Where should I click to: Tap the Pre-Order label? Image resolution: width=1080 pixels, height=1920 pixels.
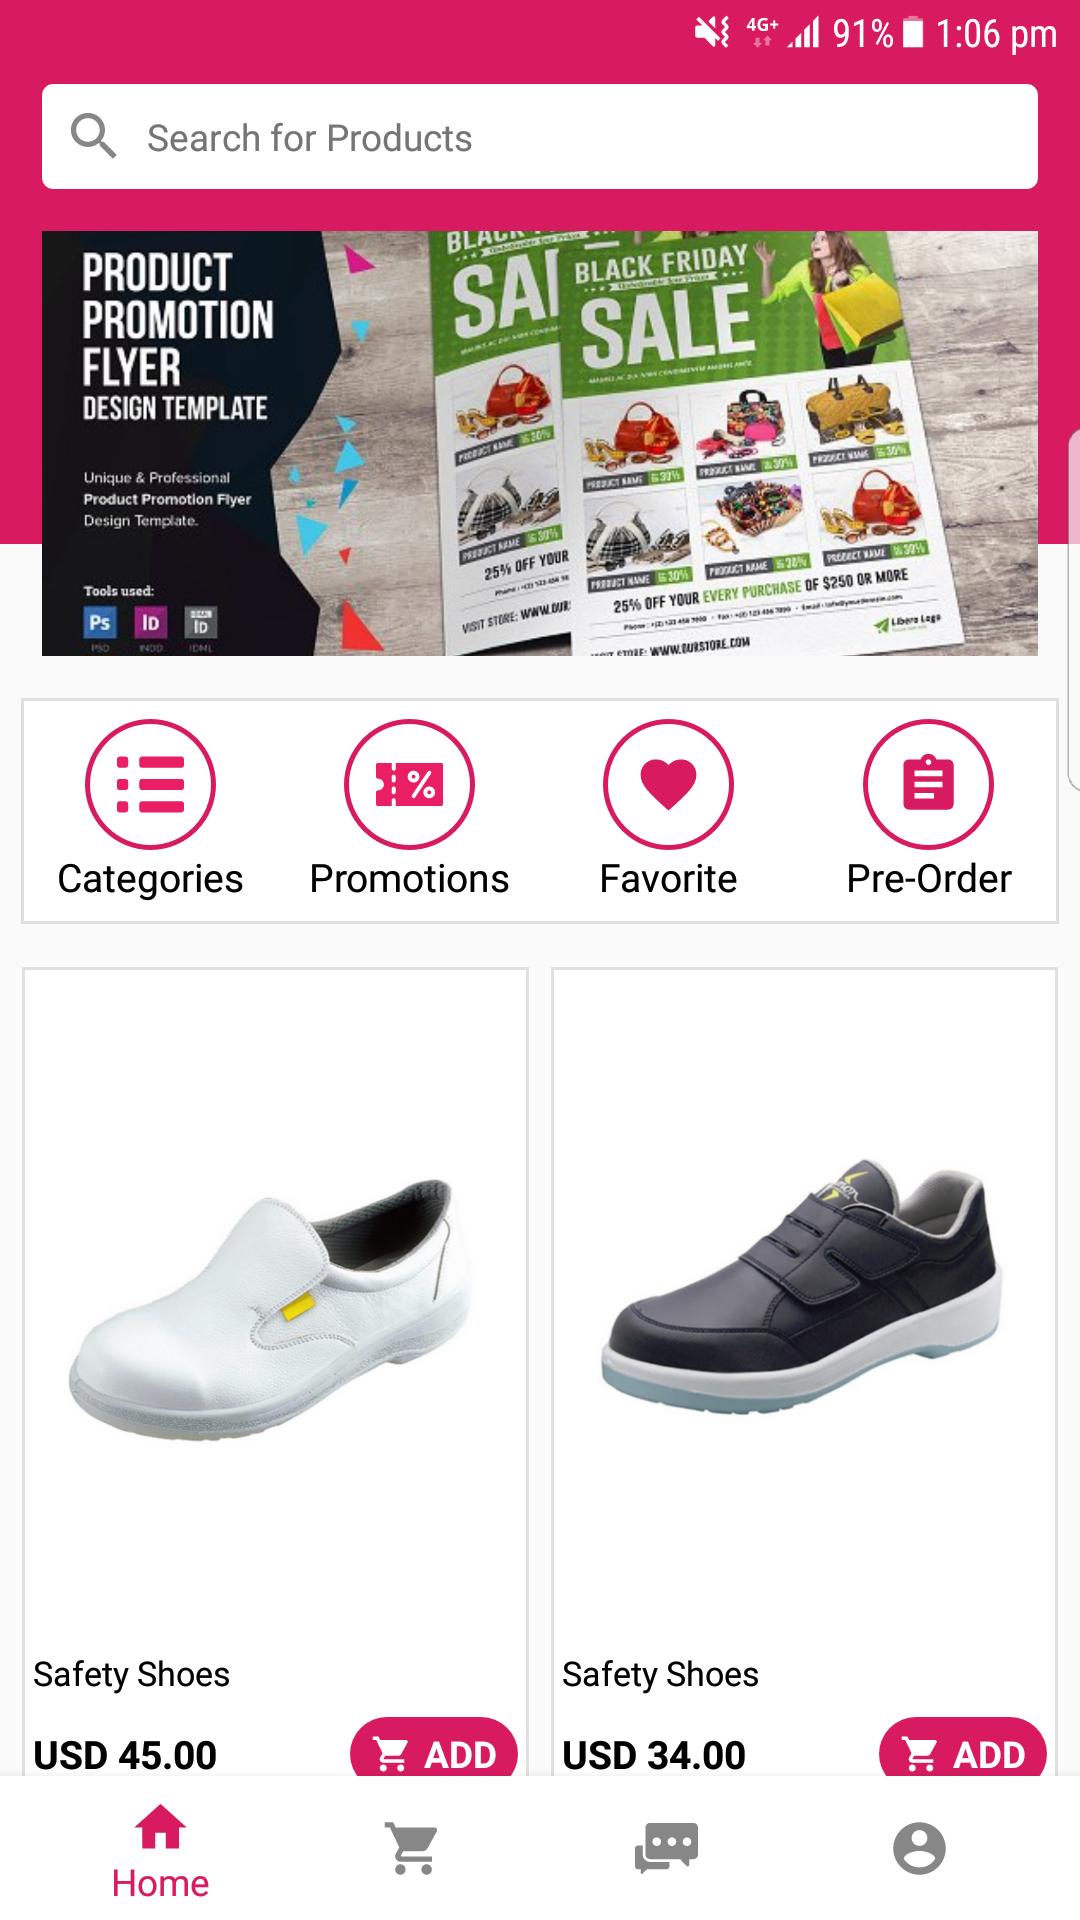tap(929, 879)
